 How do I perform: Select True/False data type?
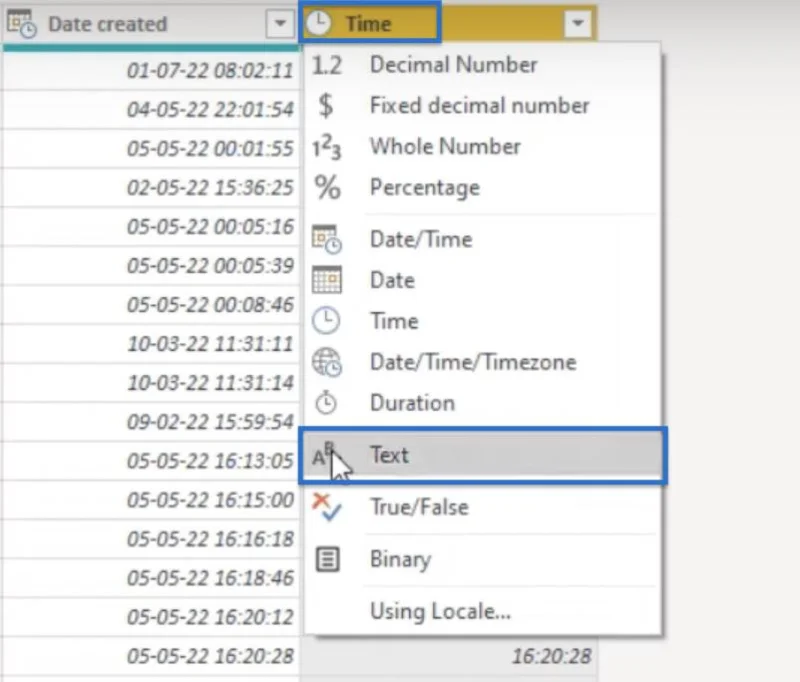pos(483,507)
